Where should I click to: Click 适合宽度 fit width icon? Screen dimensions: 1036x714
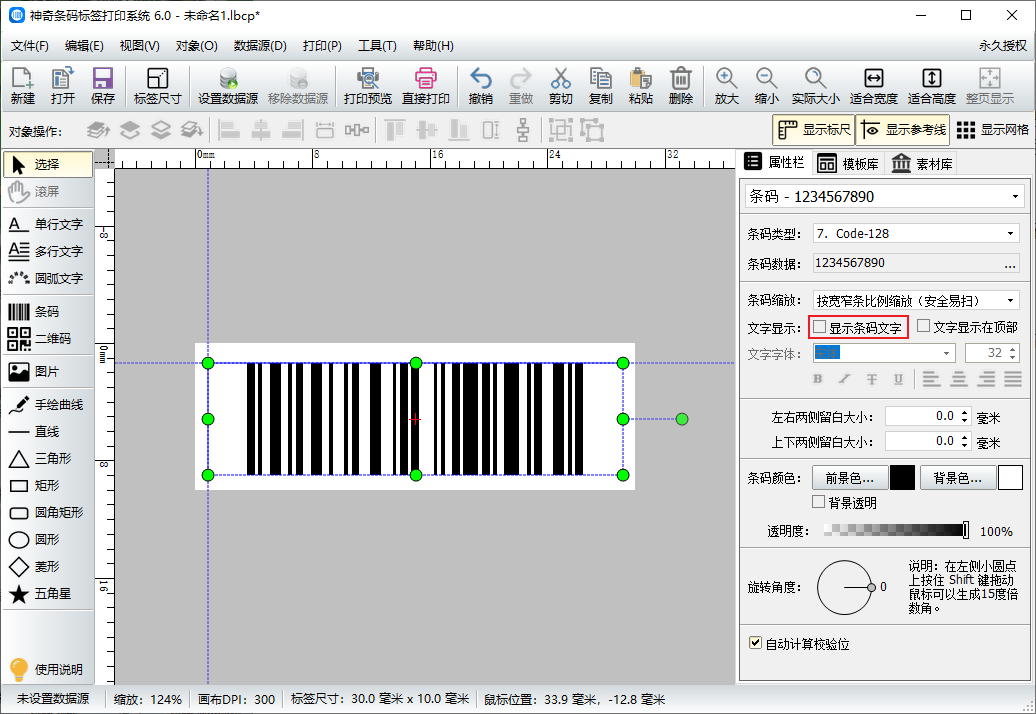coord(873,86)
